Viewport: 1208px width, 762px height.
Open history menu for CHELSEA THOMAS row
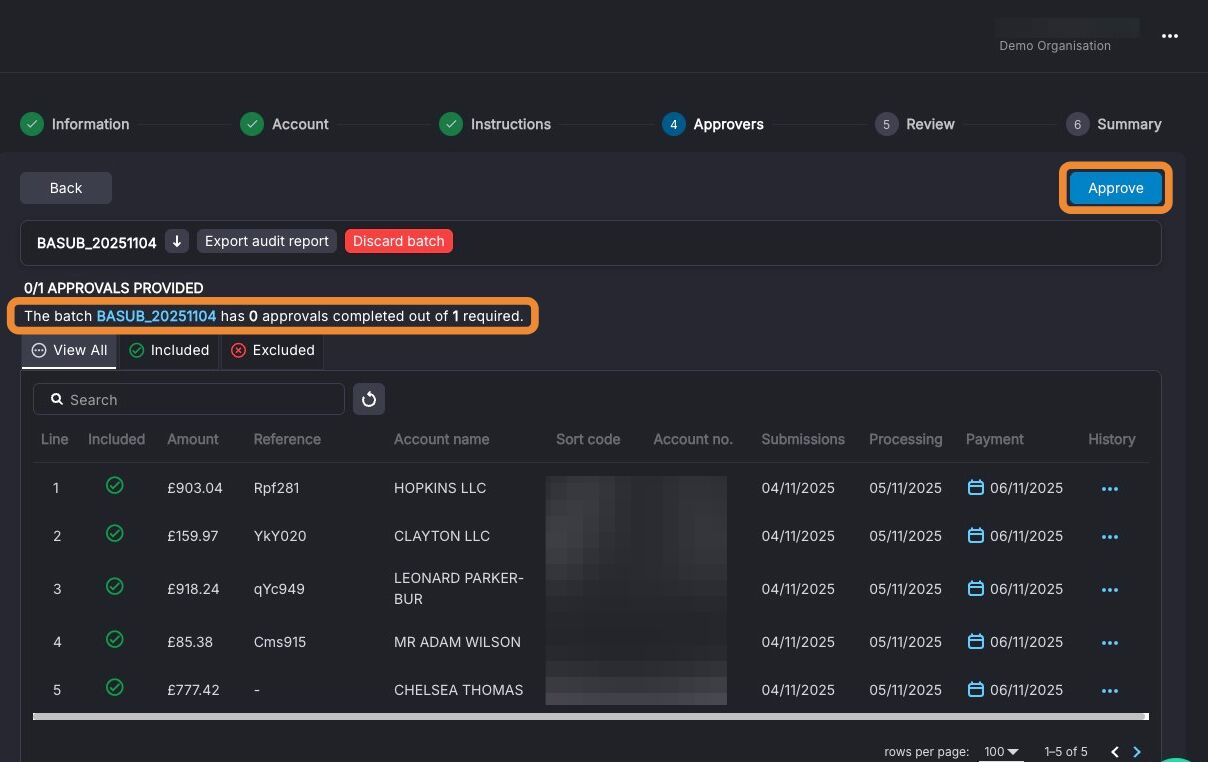coord(1109,691)
